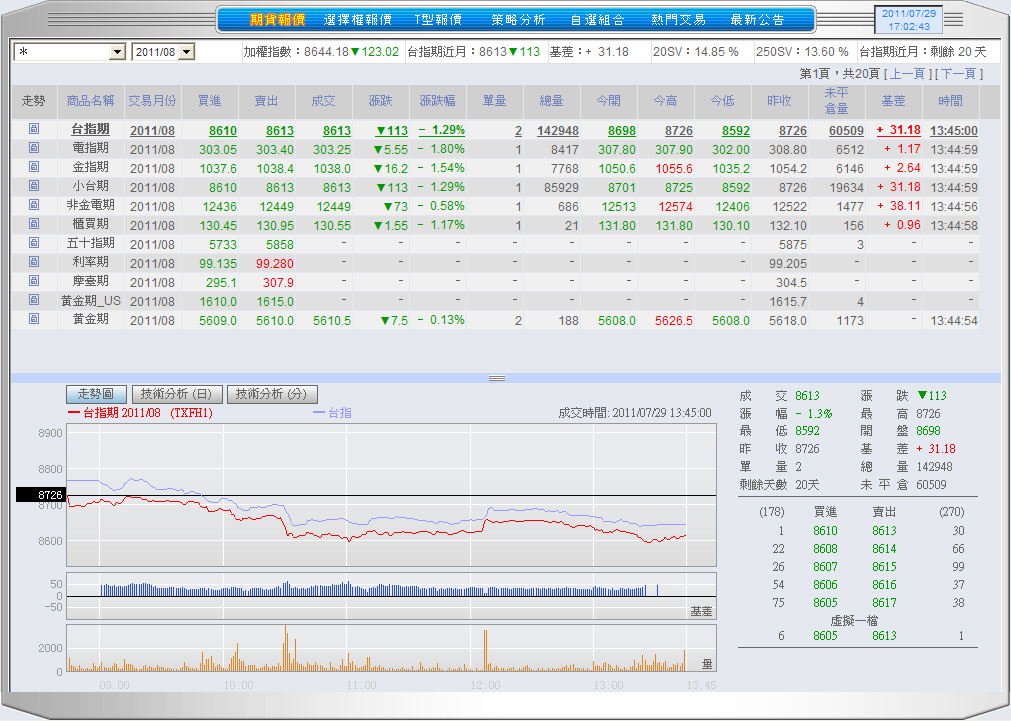
Task: Click 利率期 ask price 99.280
Action: pyautogui.click(x=275, y=264)
